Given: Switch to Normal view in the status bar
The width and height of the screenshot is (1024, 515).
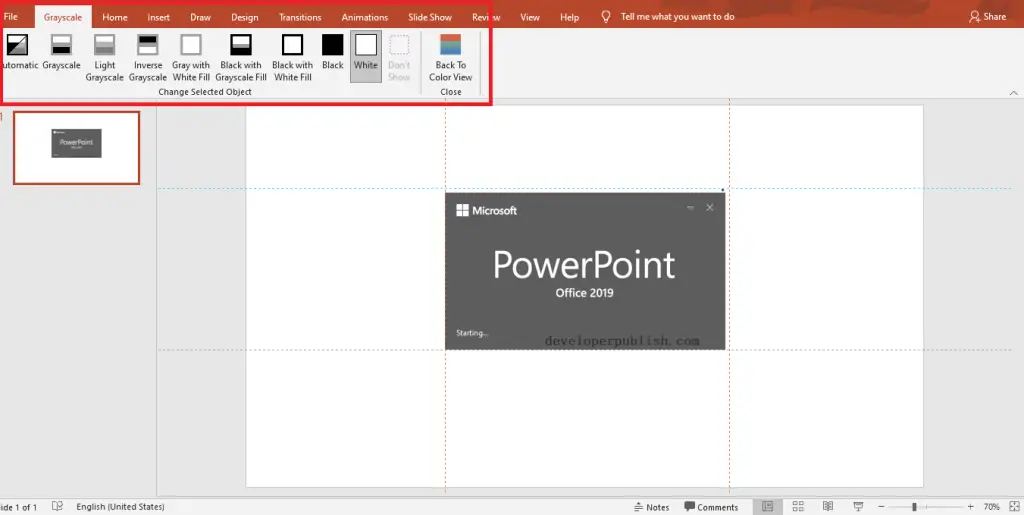Looking at the screenshot, I should pyautogui.click(x=768, y=507).
